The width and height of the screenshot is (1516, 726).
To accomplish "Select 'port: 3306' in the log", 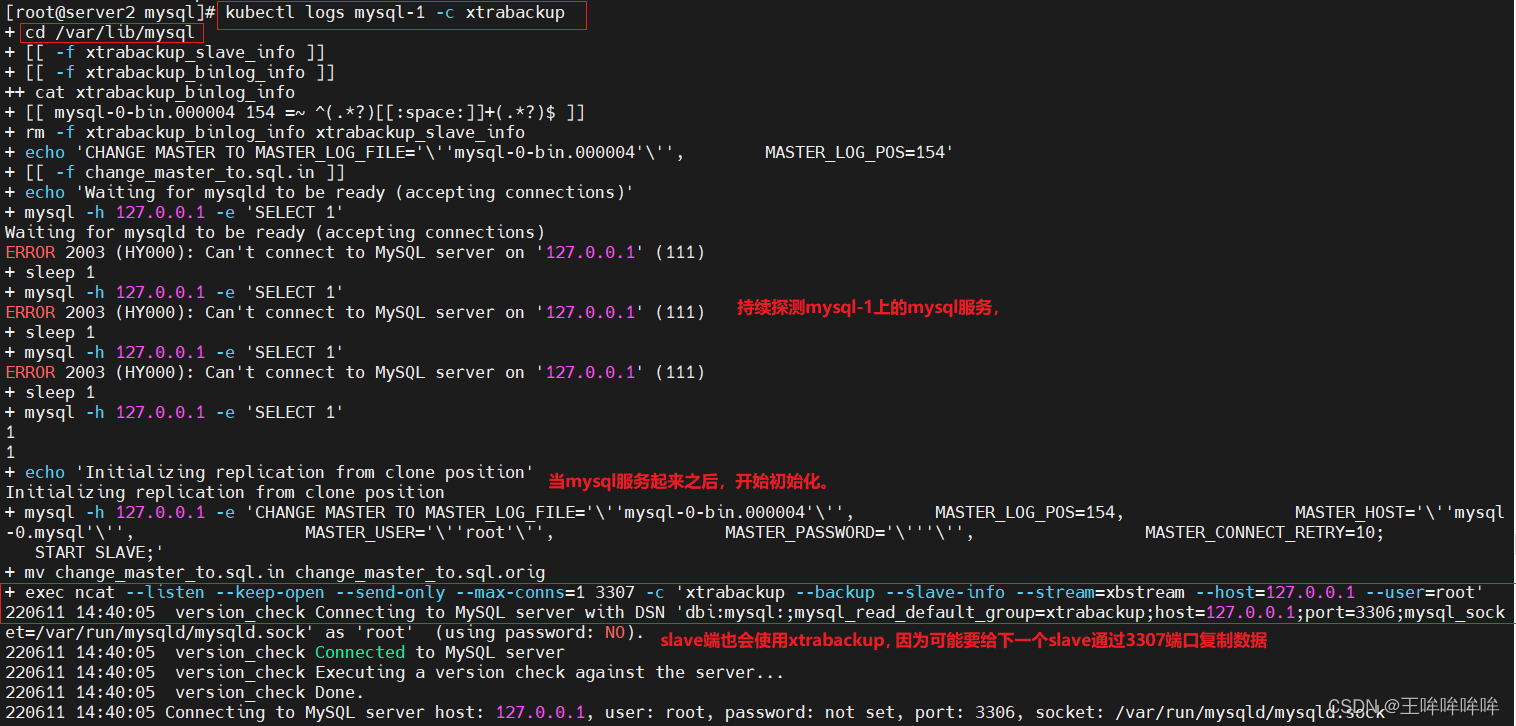I will [965, 713].
